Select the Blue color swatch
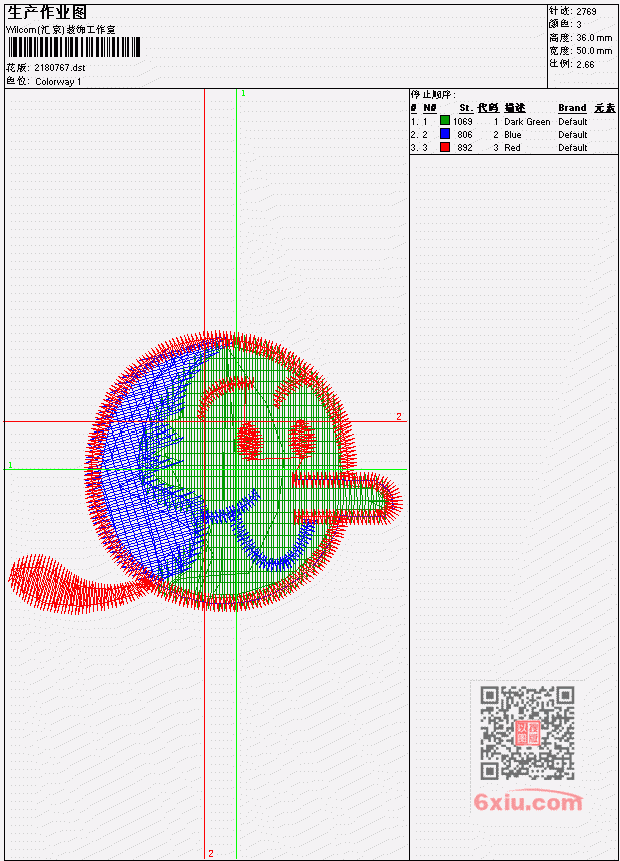 445,133
